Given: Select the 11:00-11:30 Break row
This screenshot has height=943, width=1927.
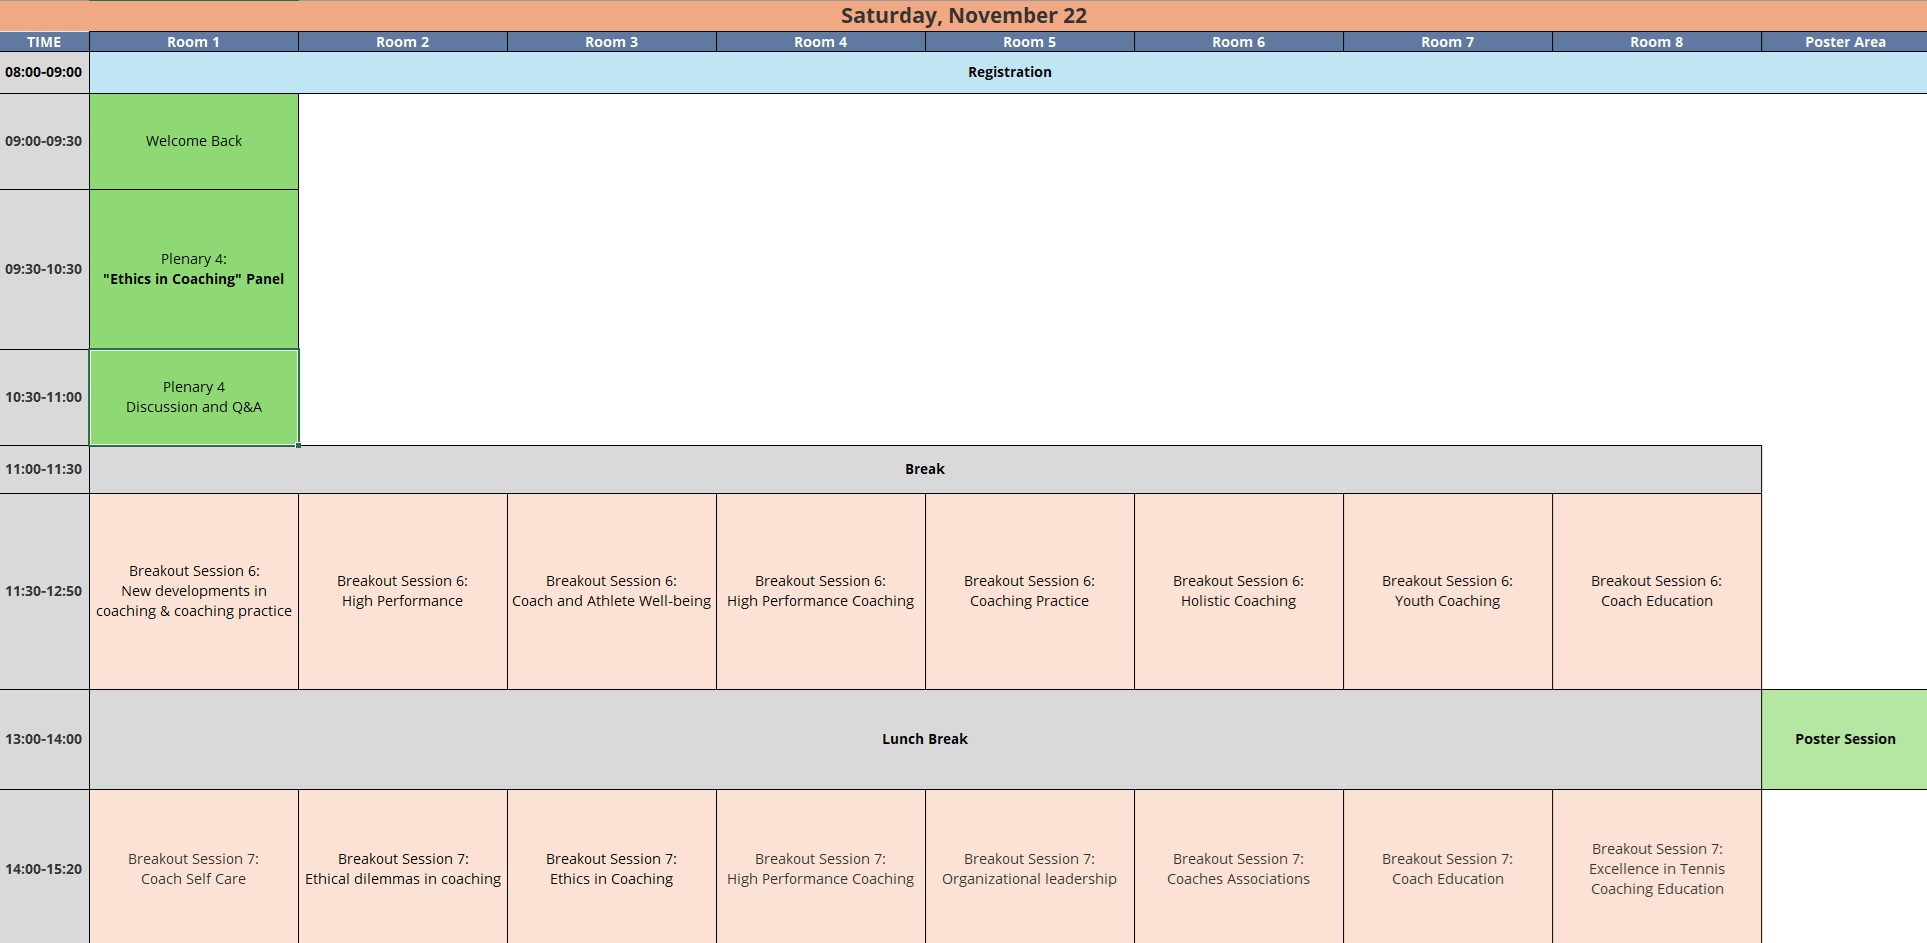Looking at the screenshot, I should pos(924,469).
